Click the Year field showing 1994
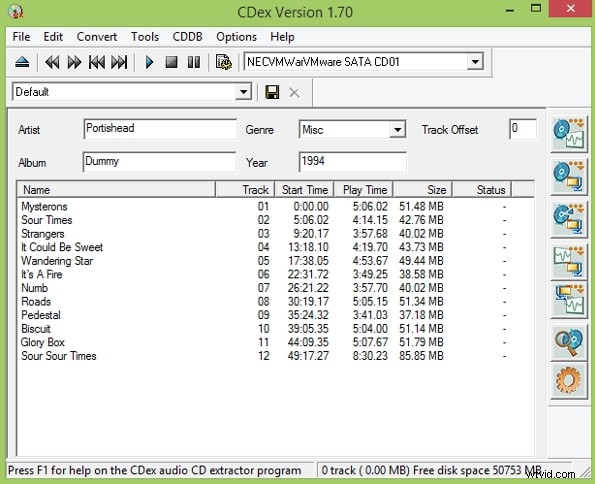Screen dimensions: 595x484 pos(353,162)
